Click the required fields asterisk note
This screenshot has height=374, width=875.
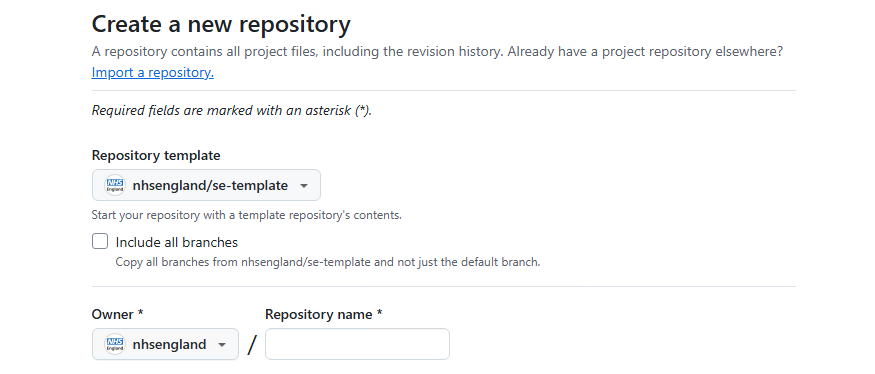[232, 111]
